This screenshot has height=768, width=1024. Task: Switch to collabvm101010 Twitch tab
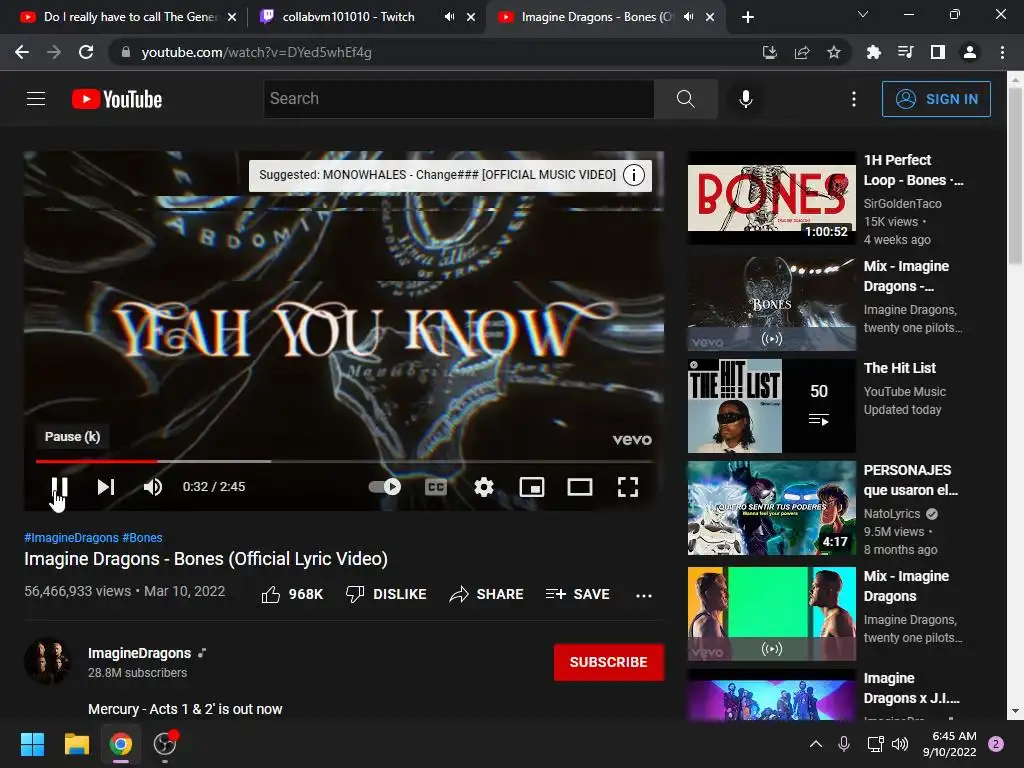348,17
